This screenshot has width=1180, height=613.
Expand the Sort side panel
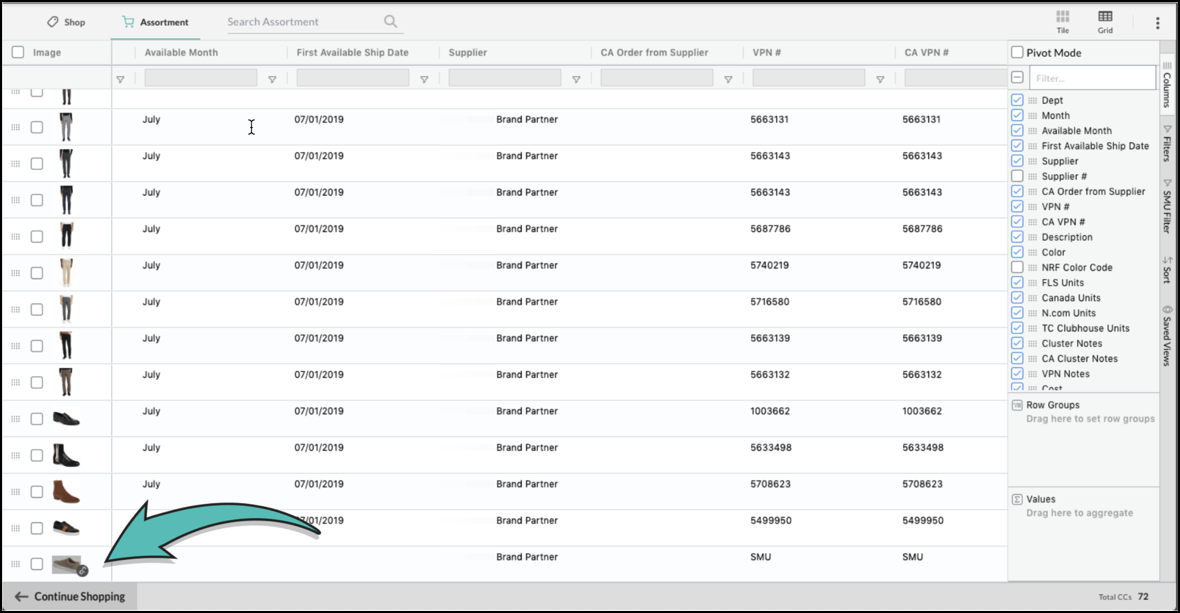click(x=1167, y=270)
